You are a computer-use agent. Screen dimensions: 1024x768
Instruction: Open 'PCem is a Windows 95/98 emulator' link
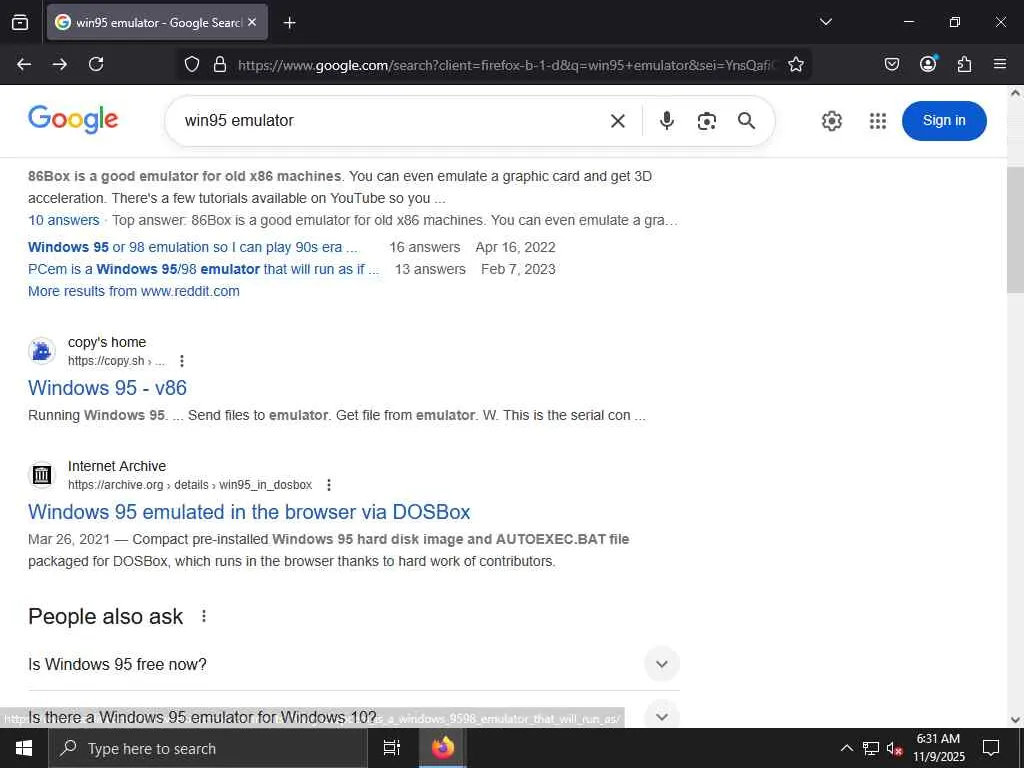point(203,269)
